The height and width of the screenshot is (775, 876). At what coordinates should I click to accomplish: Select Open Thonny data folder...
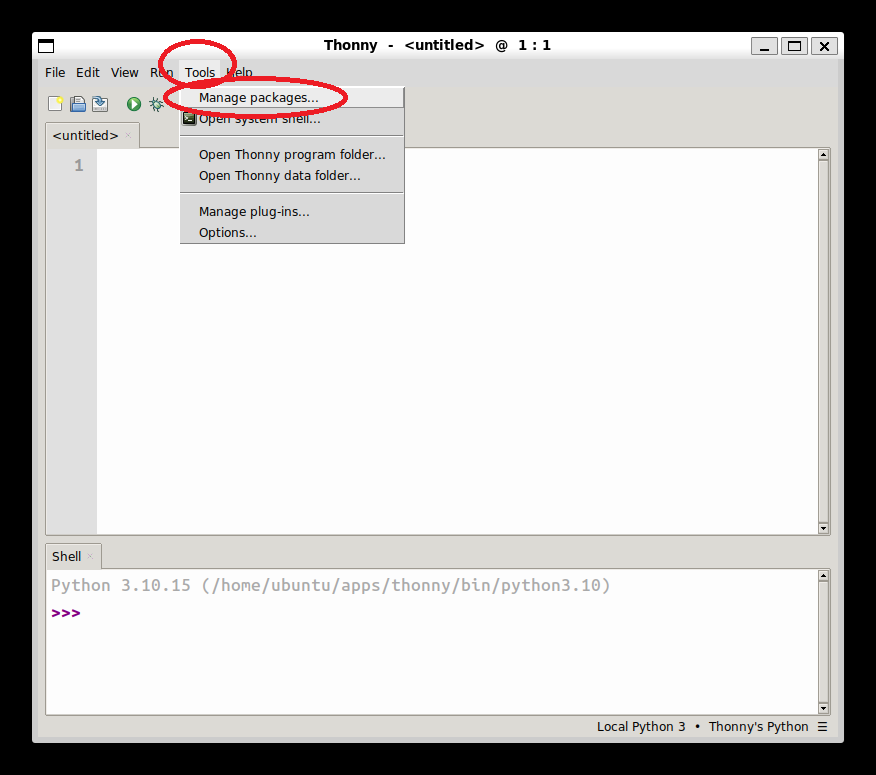pos(292,176)
